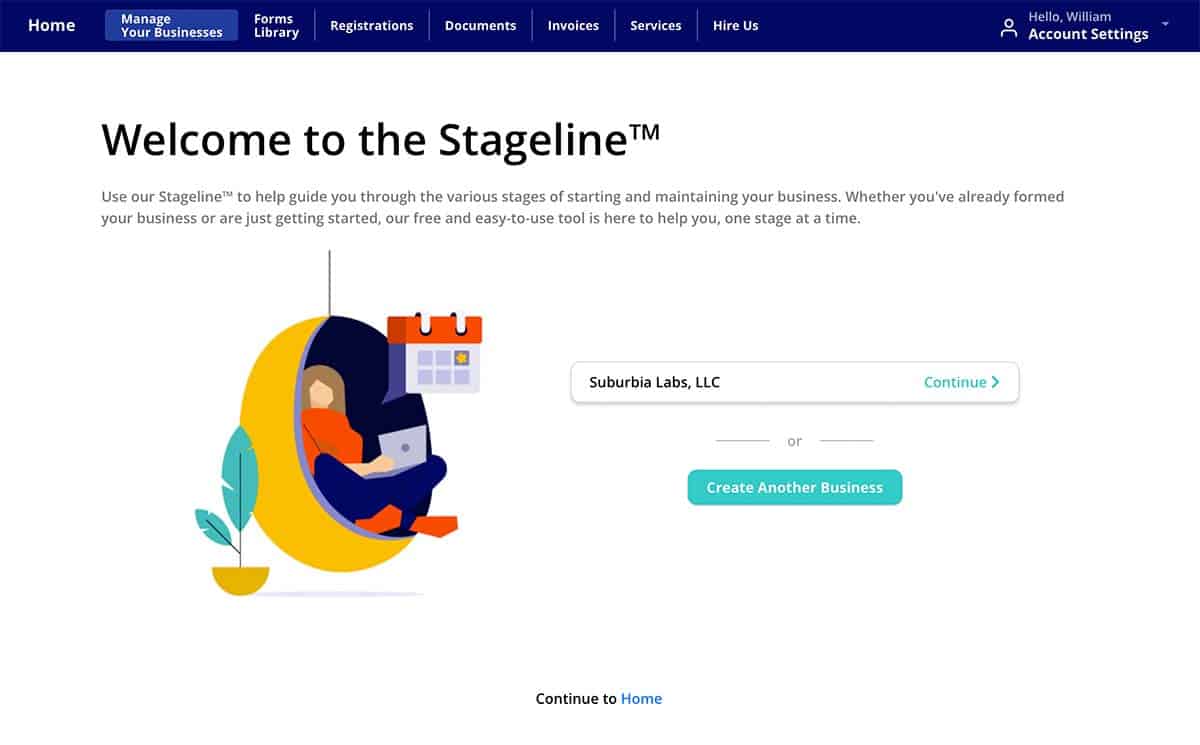This screenshot has height=745, width=1200.
Task: View the Invoices page
Action: click(573, 26)
